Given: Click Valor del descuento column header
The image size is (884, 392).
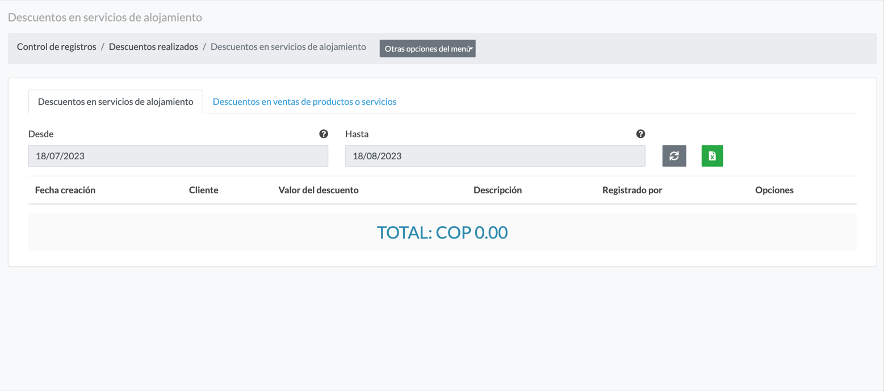Looking at the screenshot, I should 319,190.
